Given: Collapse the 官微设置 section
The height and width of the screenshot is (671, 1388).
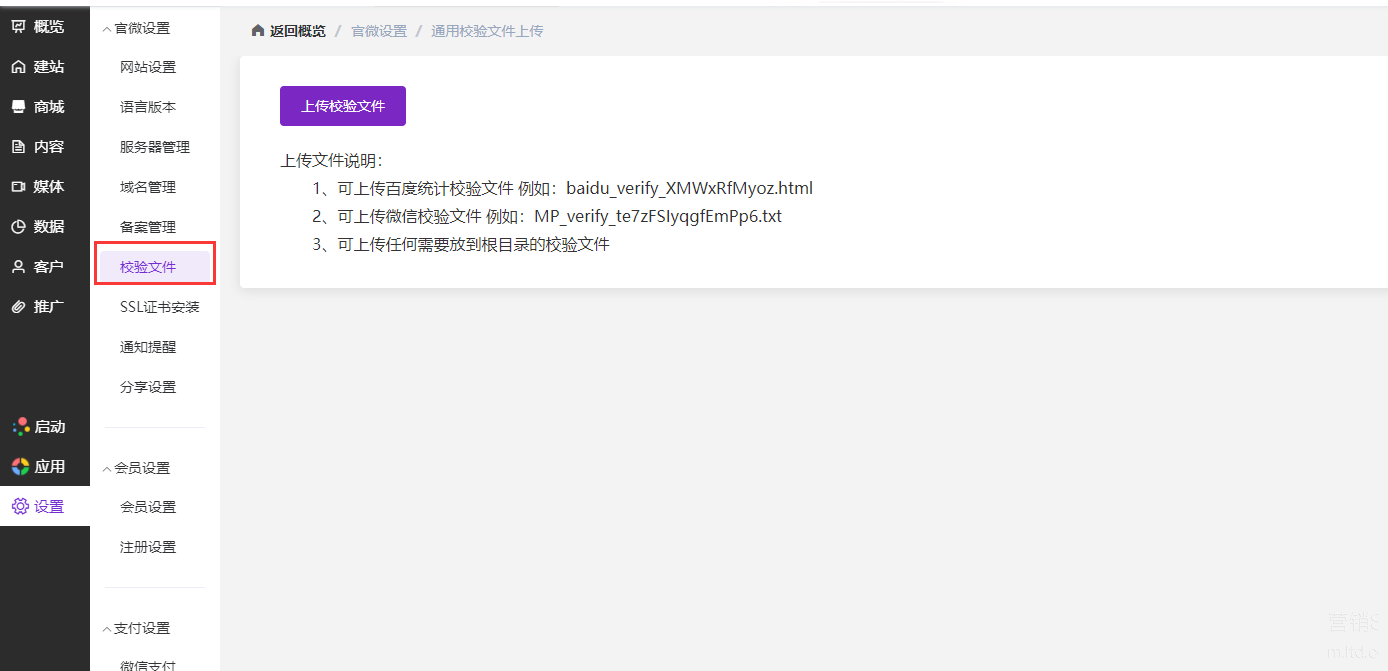Looking at the screenshot, I should 107,29.
